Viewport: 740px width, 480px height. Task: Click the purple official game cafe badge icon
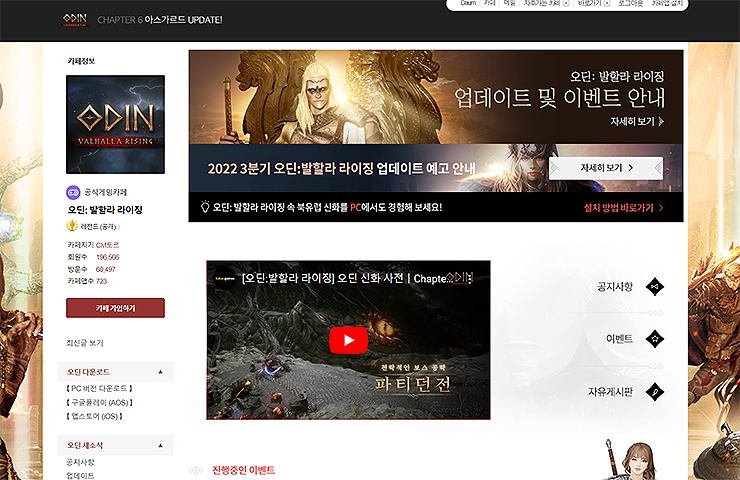click(x=73, y=192)
